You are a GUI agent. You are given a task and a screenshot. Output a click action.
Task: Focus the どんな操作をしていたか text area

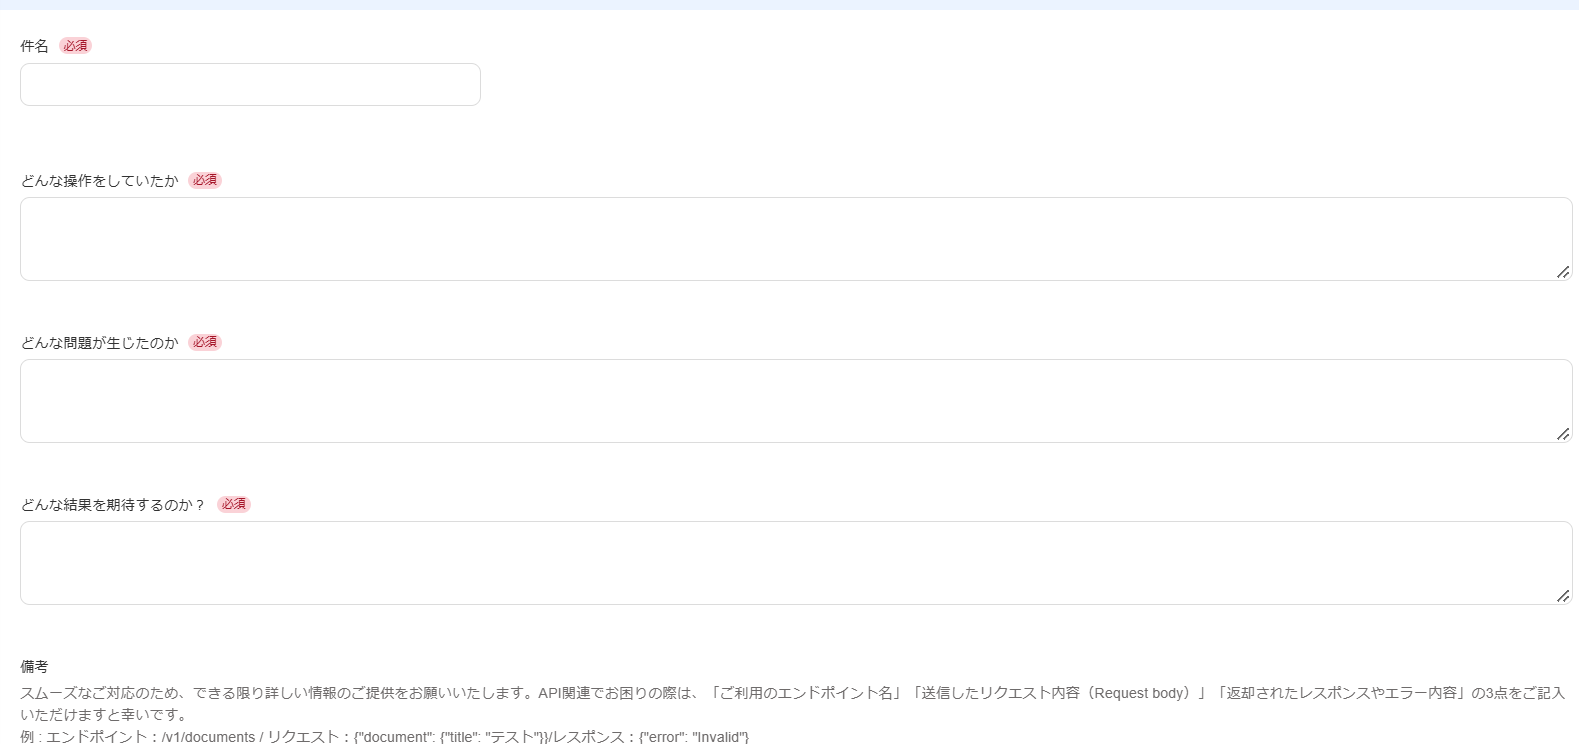pyautogui.click(x=796, y=239)
